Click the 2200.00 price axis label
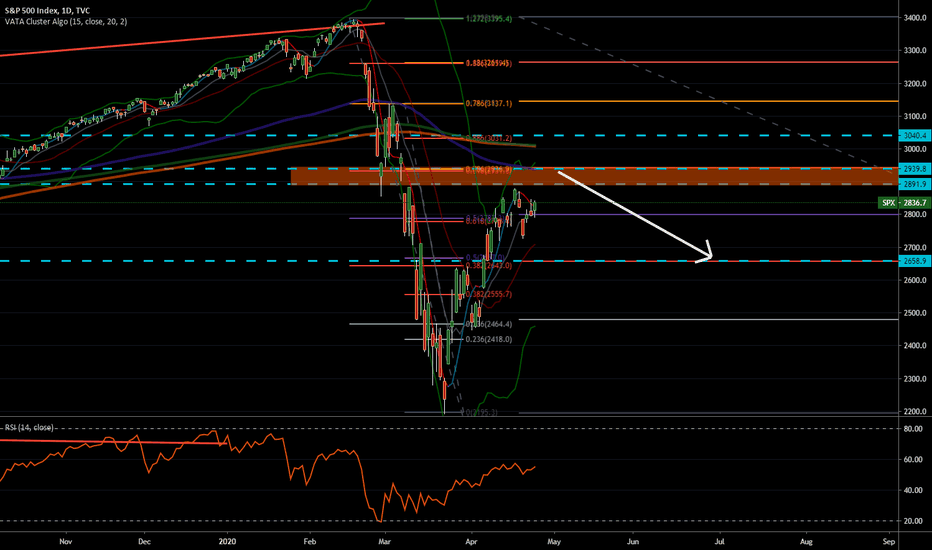 pos(915,411)
